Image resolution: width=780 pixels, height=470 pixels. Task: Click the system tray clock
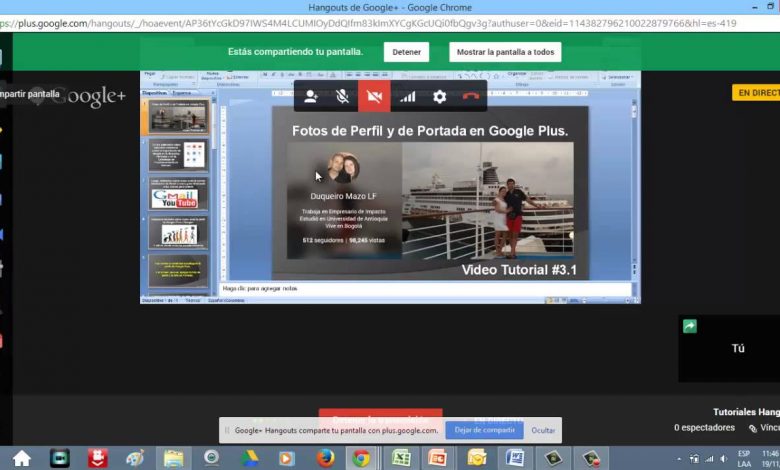(770, 459)
